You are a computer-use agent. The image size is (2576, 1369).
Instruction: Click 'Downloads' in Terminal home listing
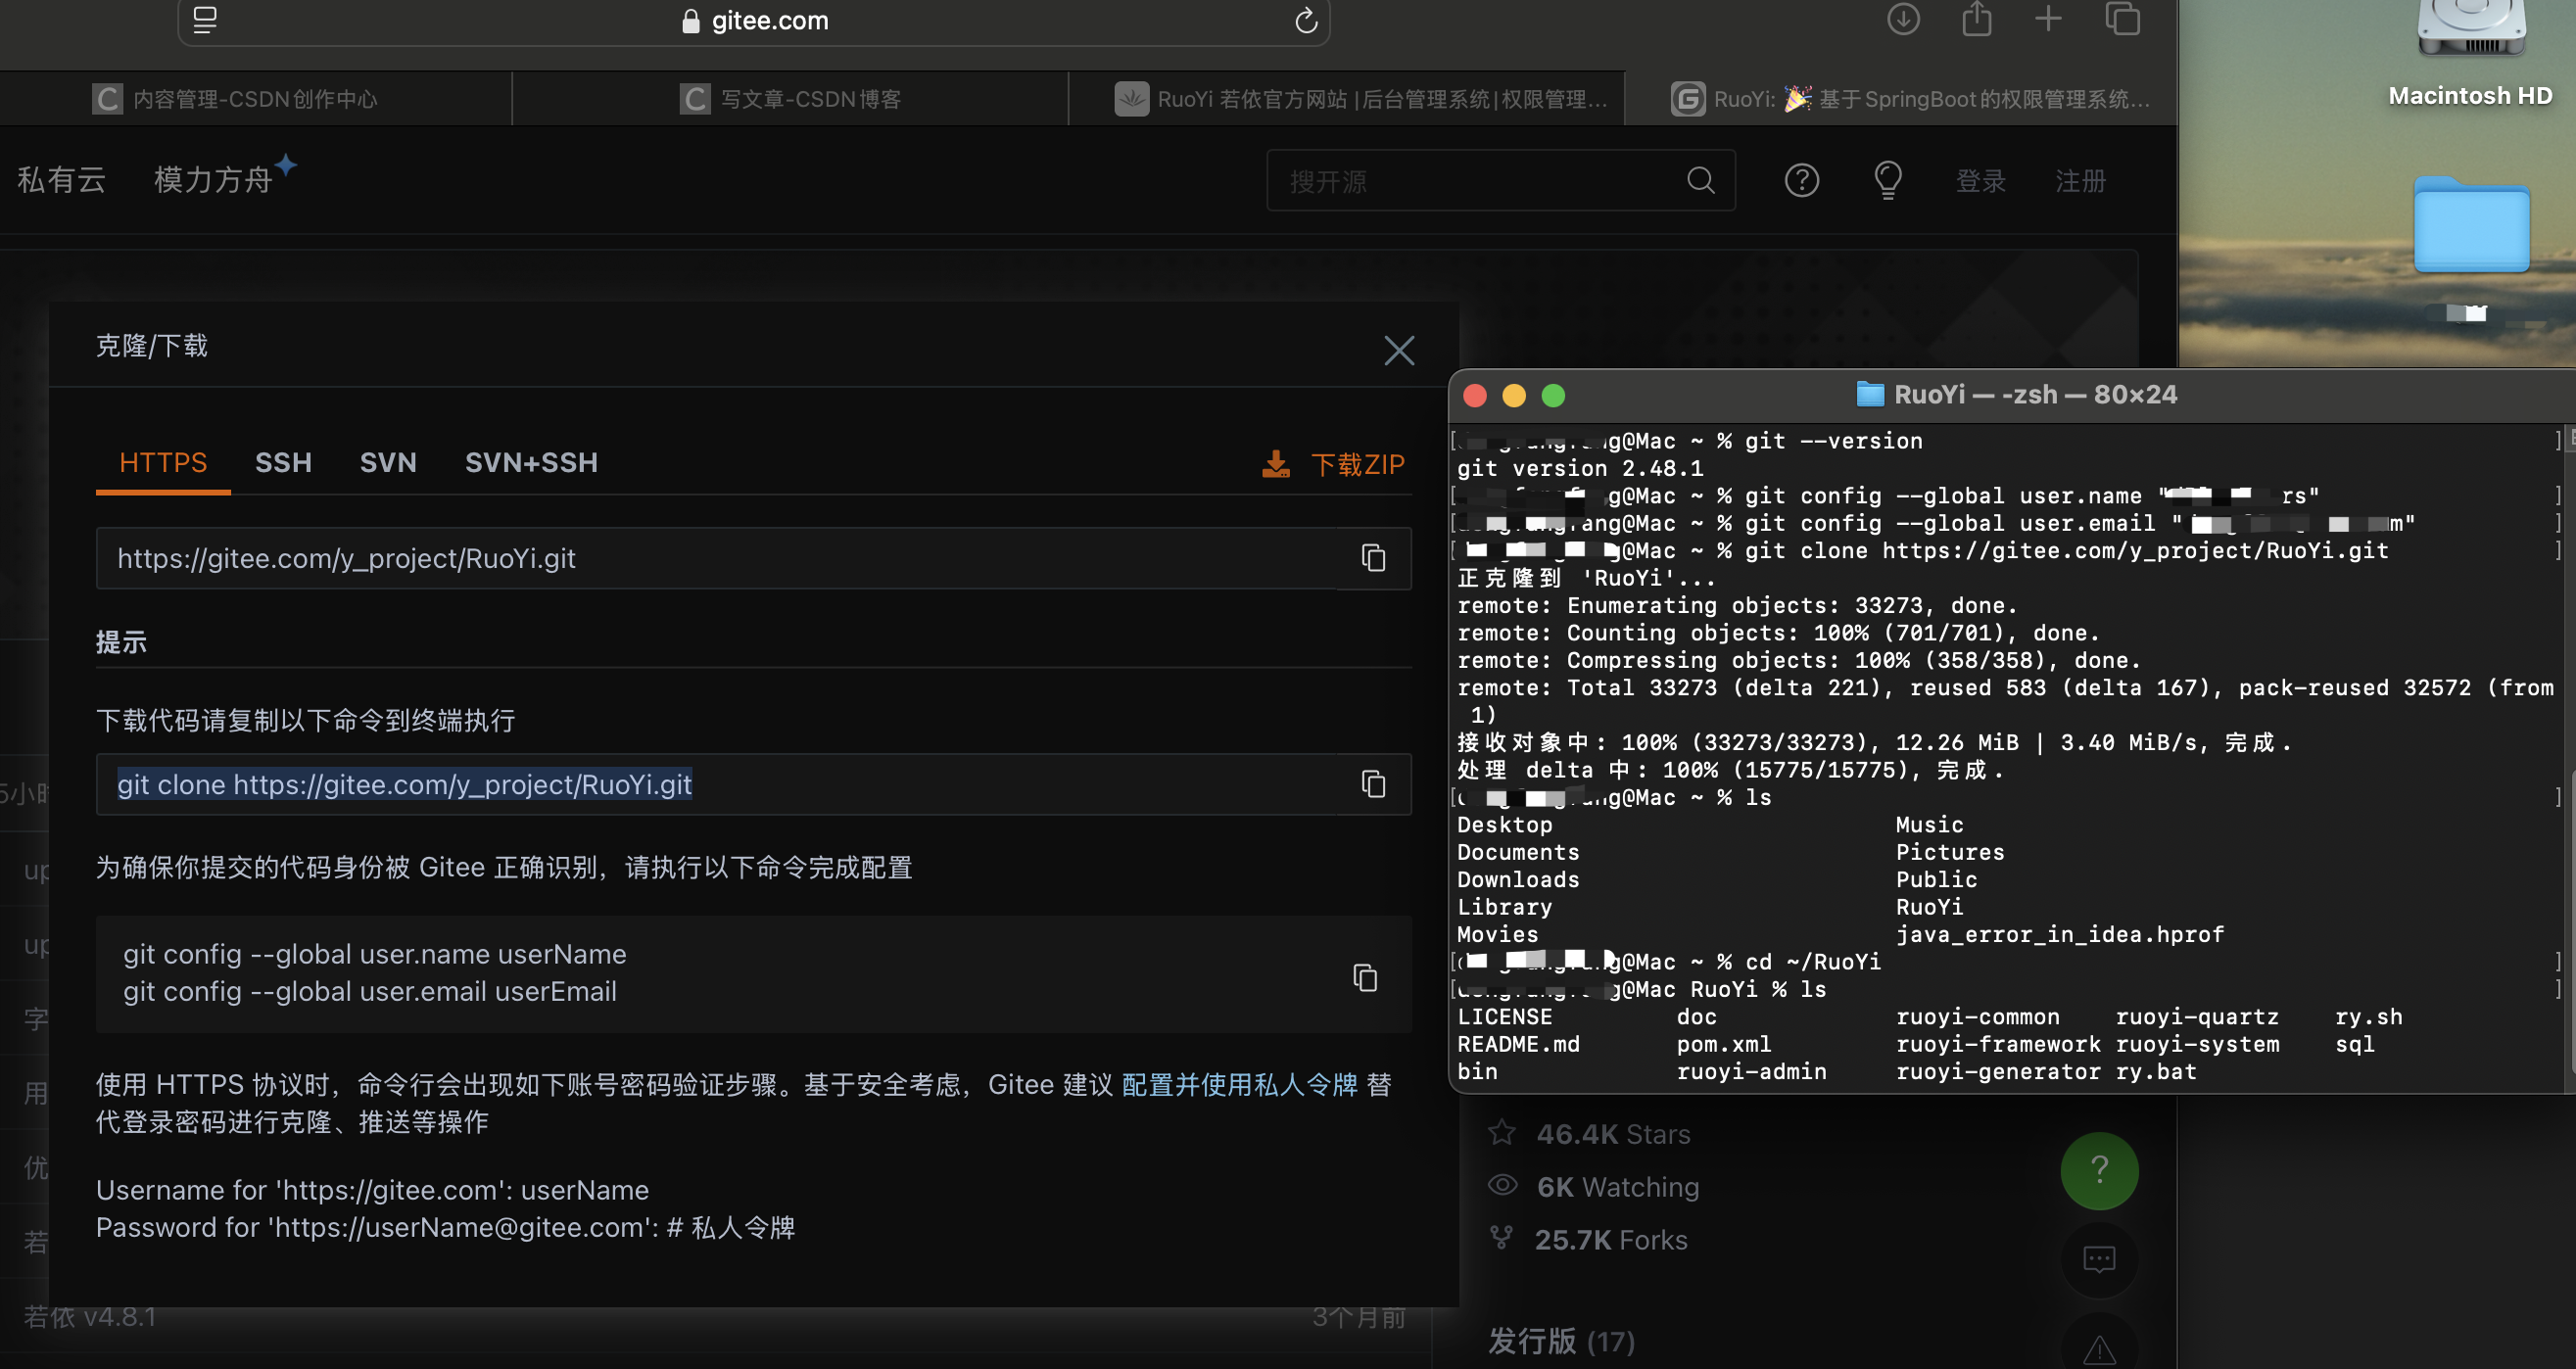tap(1518, 879)
